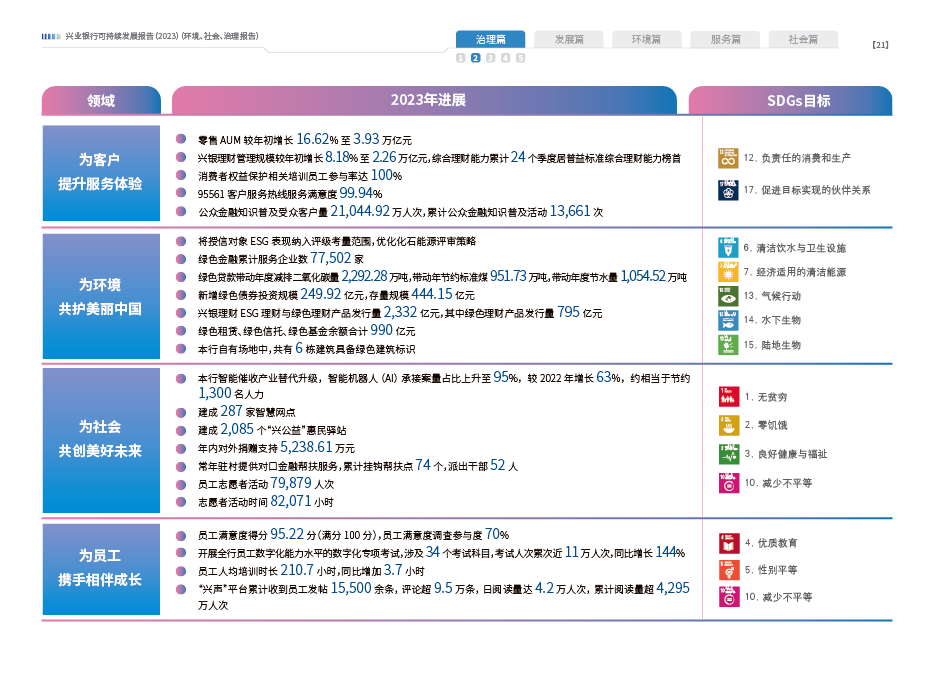Click the 为员工 携手相伴成长 section block

coord(100,568)
